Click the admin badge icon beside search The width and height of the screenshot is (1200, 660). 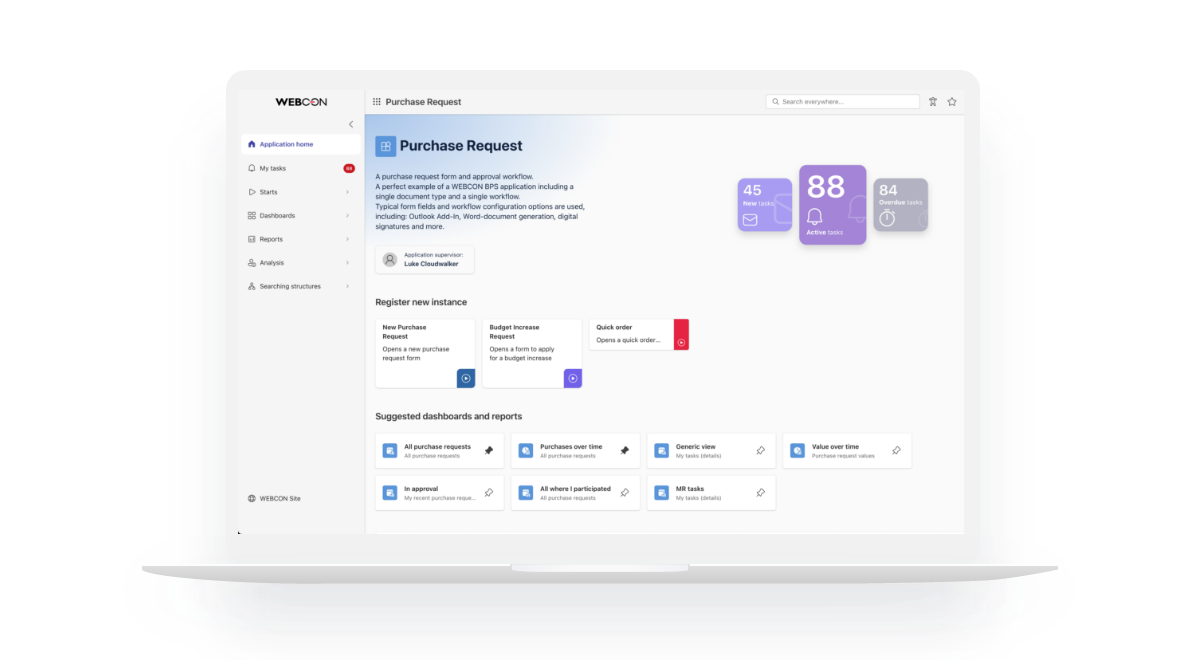click(x=932, y=102)
